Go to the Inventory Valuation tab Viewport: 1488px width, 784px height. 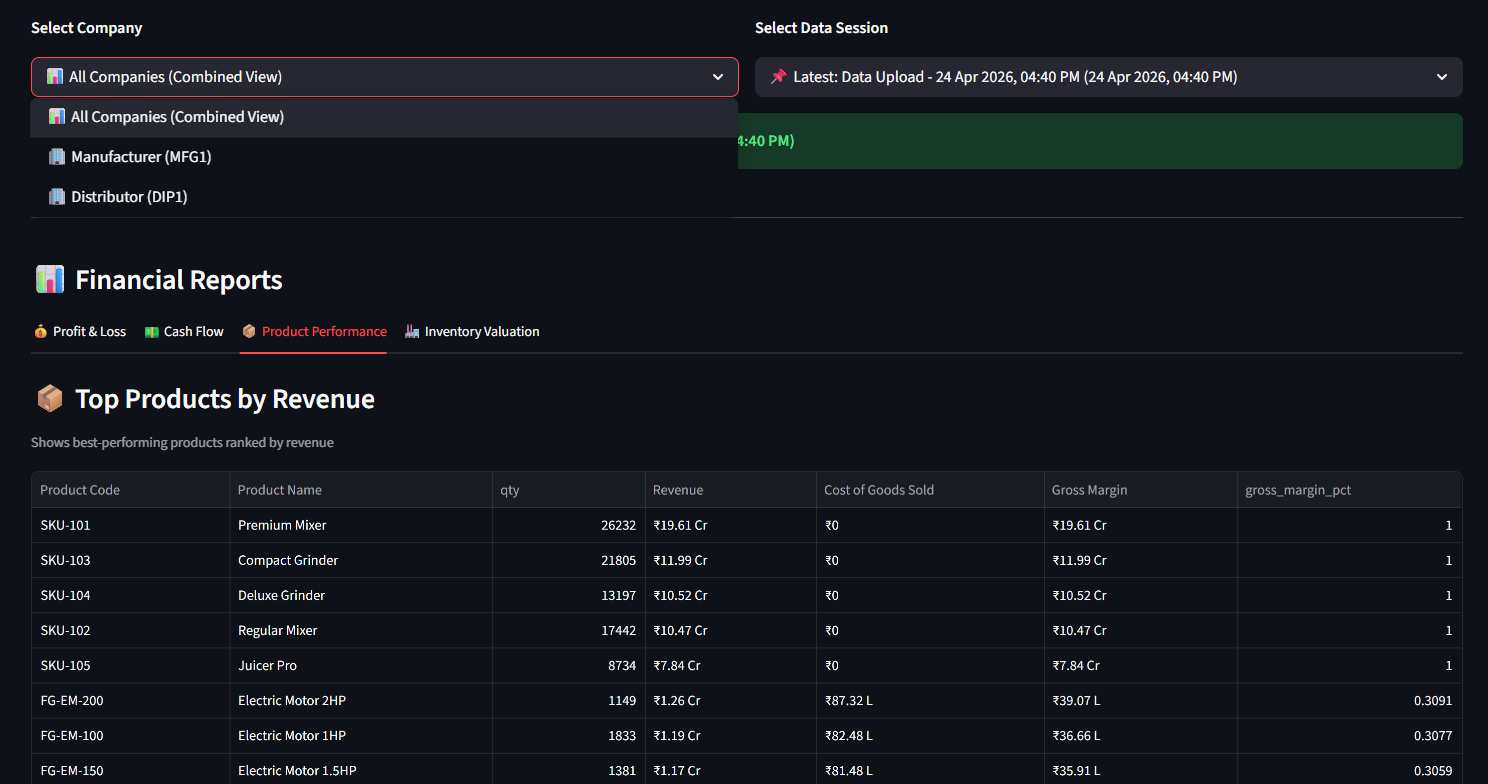point(472,331)
